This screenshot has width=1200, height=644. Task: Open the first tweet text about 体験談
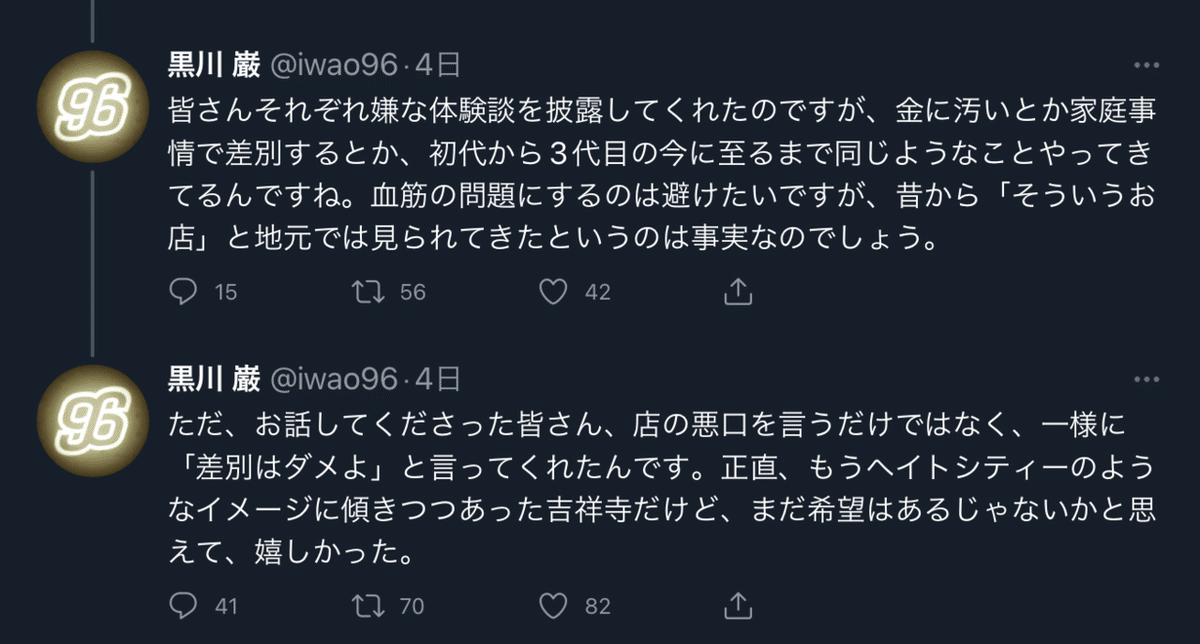point(660,174)
